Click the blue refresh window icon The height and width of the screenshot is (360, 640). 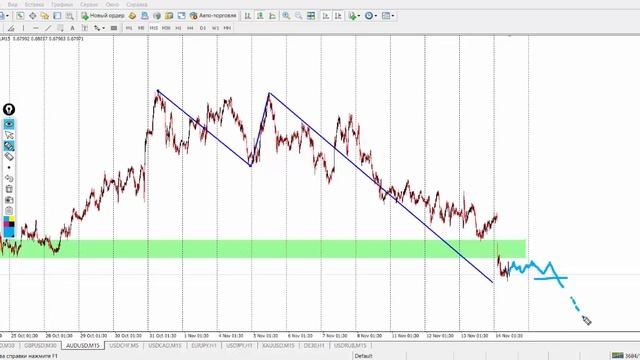pyautogui.click(x=181, y=16)
